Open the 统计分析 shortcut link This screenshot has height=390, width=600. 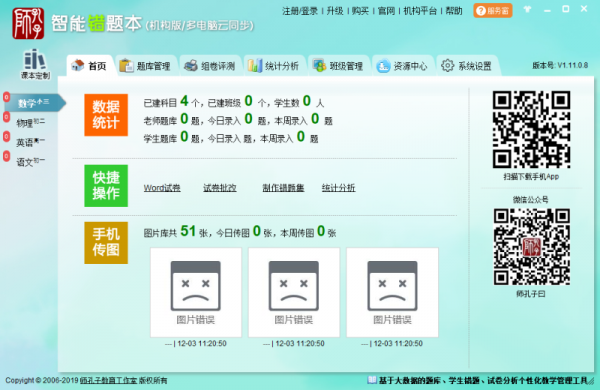coord(338,188)
